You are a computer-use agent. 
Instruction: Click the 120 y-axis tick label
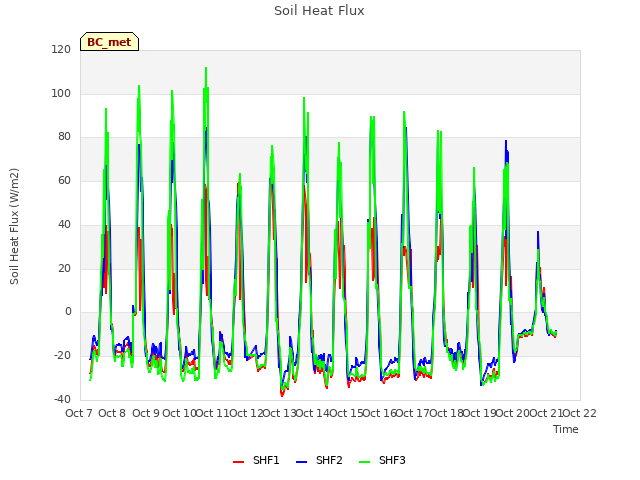(x=61, y=49)
